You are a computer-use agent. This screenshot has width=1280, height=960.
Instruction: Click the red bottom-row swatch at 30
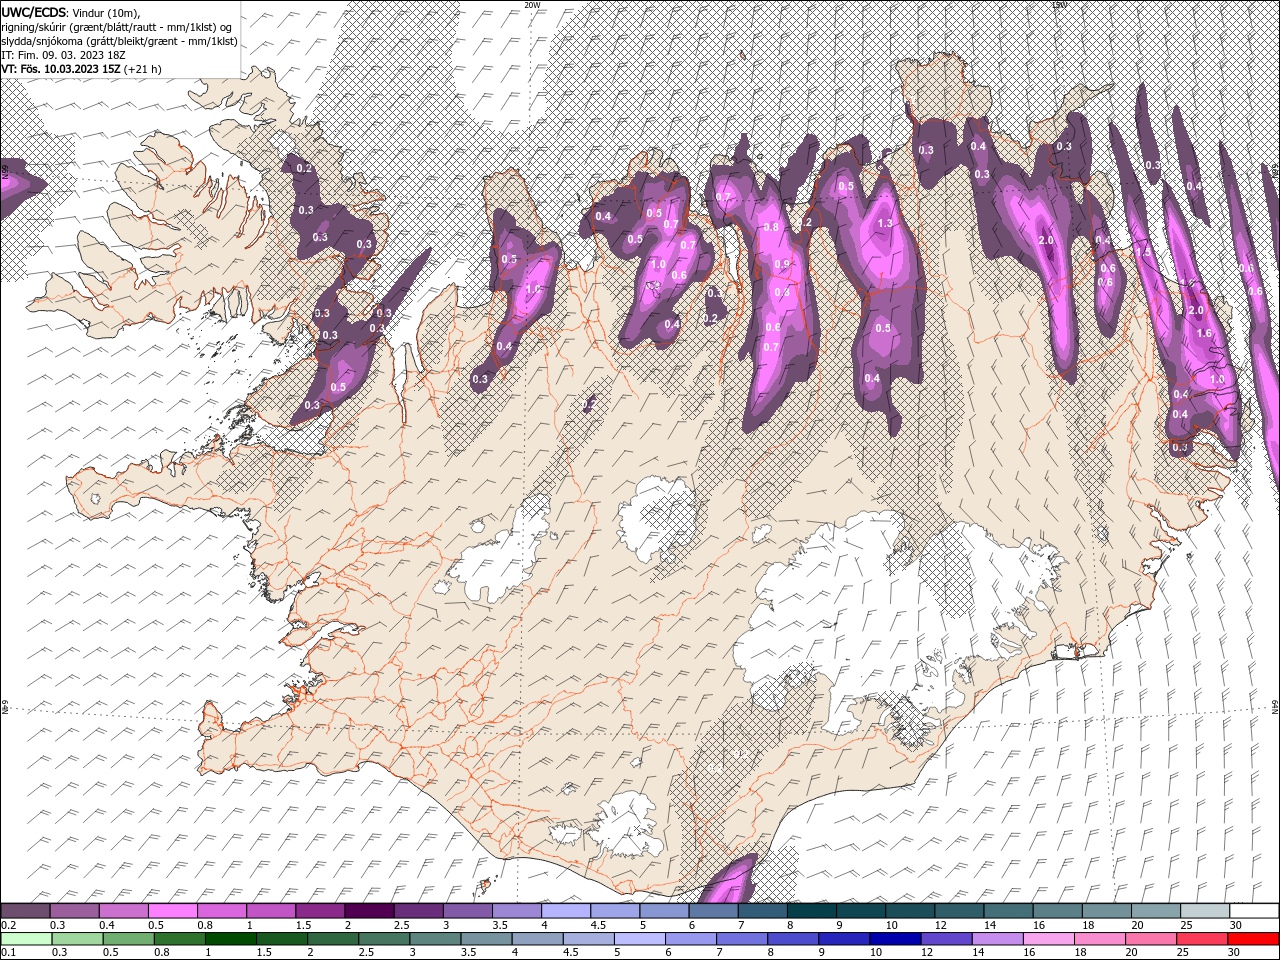click(x=1253, y=939)
